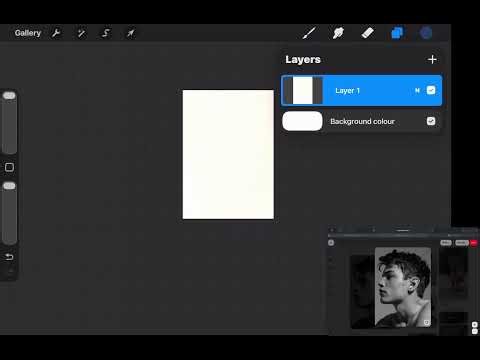
Task: Open the portrait photo in reference window
Action: (403, 287)
